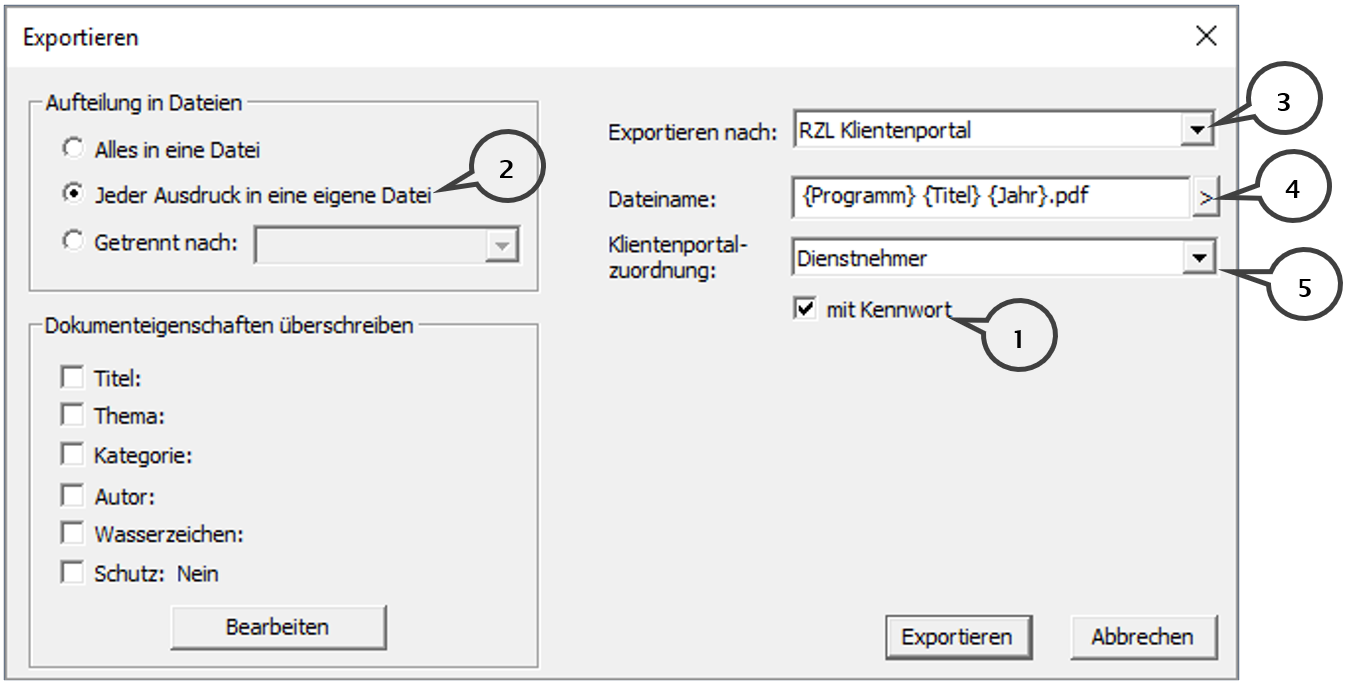This screenshot has width=1348, height=682.
Task: Select the 'Getrennt nach' radio button
Action: 73,243
